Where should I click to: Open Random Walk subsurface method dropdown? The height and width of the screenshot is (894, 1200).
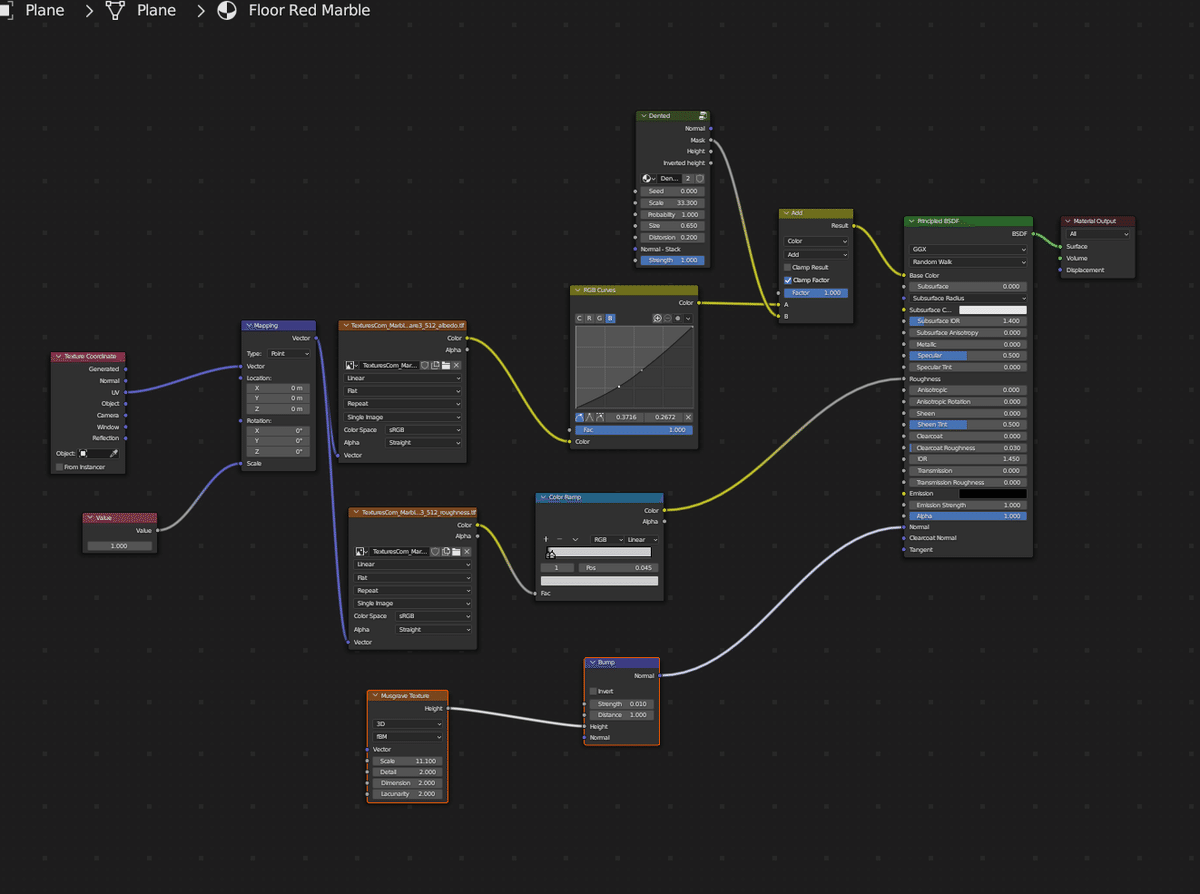[968, 262]
